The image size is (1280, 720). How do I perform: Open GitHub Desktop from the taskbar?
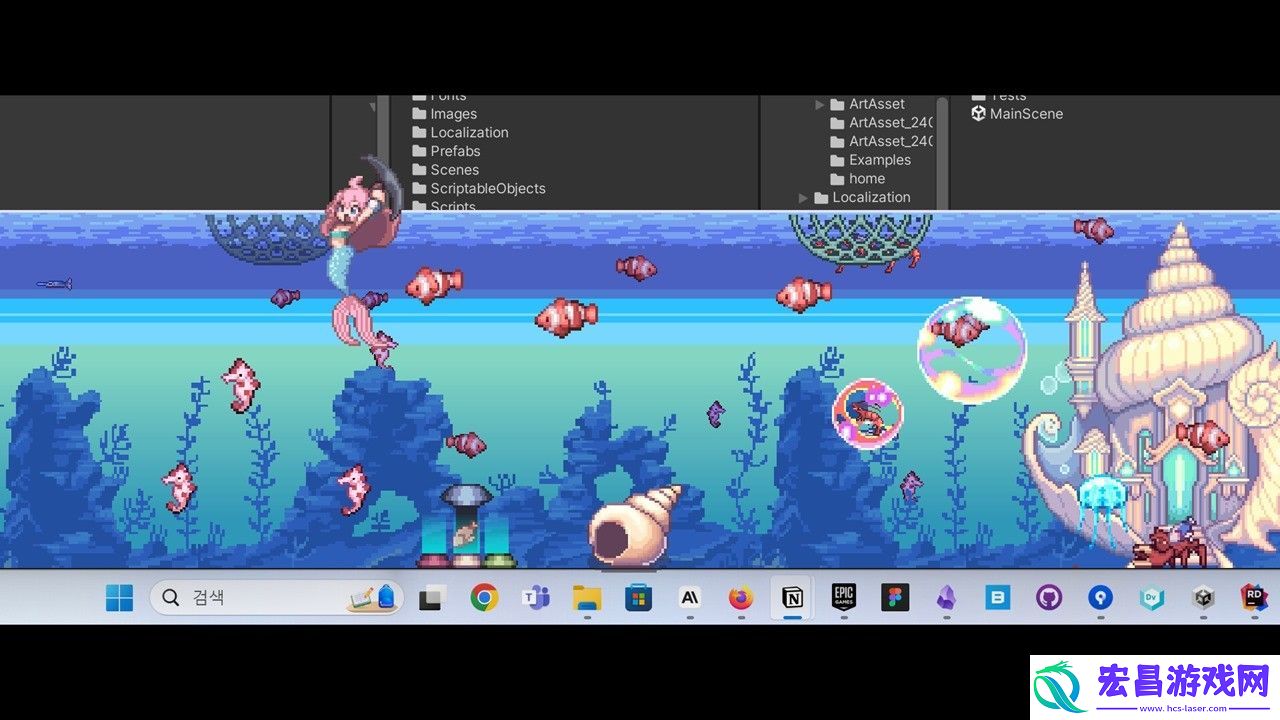click(x=1048, y=598)
